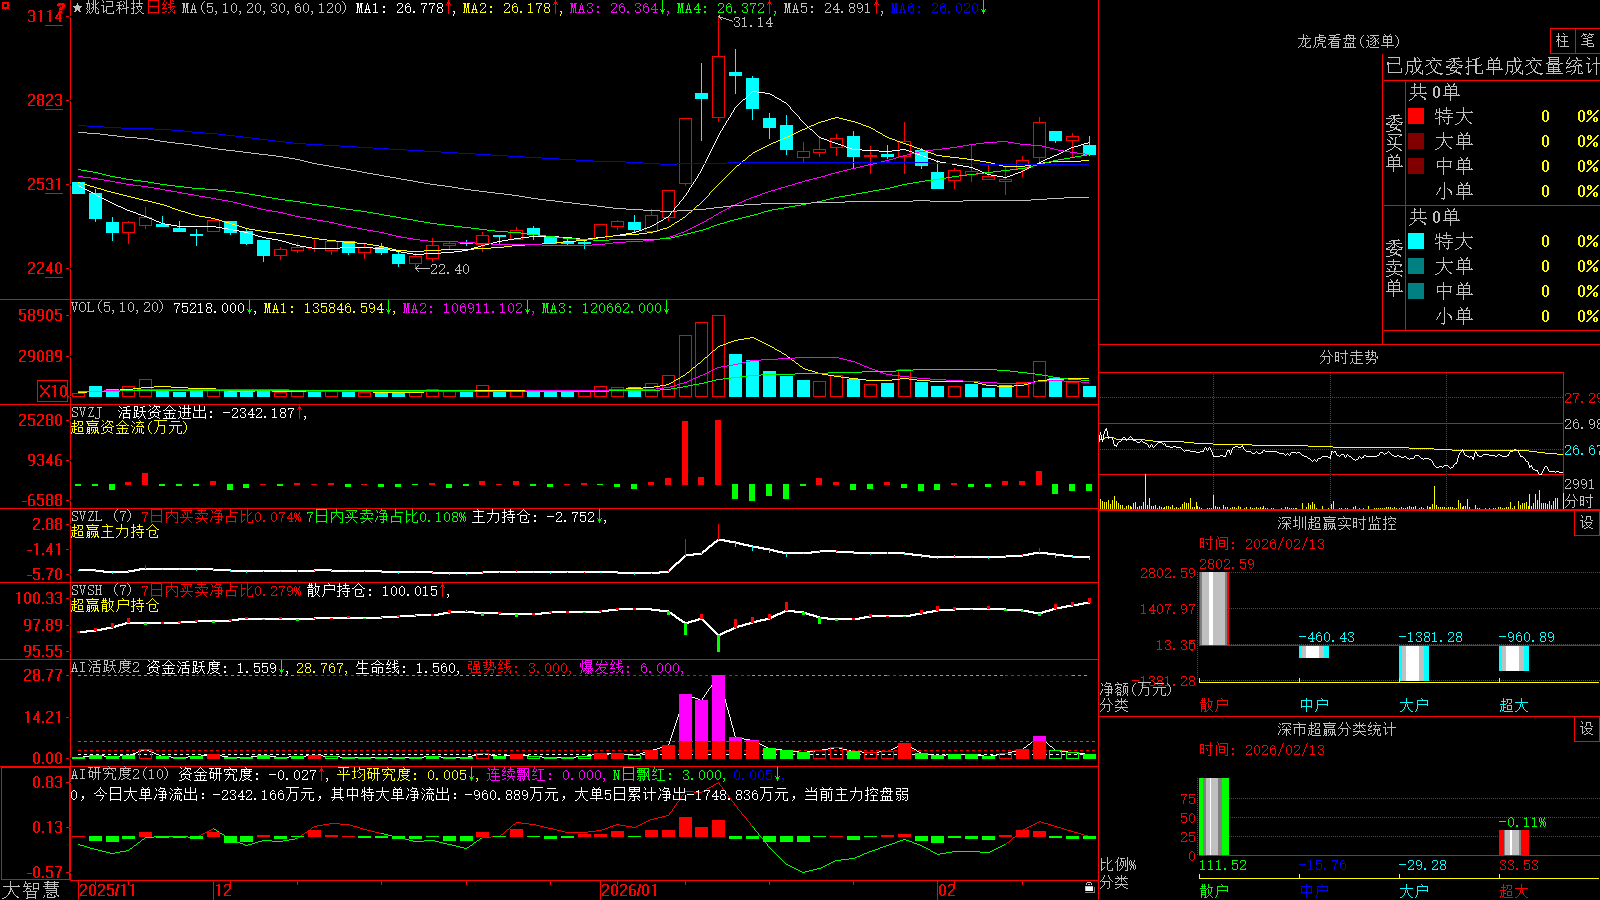Click the 小单 row under 委卖单

click(x=1503, y=316)
